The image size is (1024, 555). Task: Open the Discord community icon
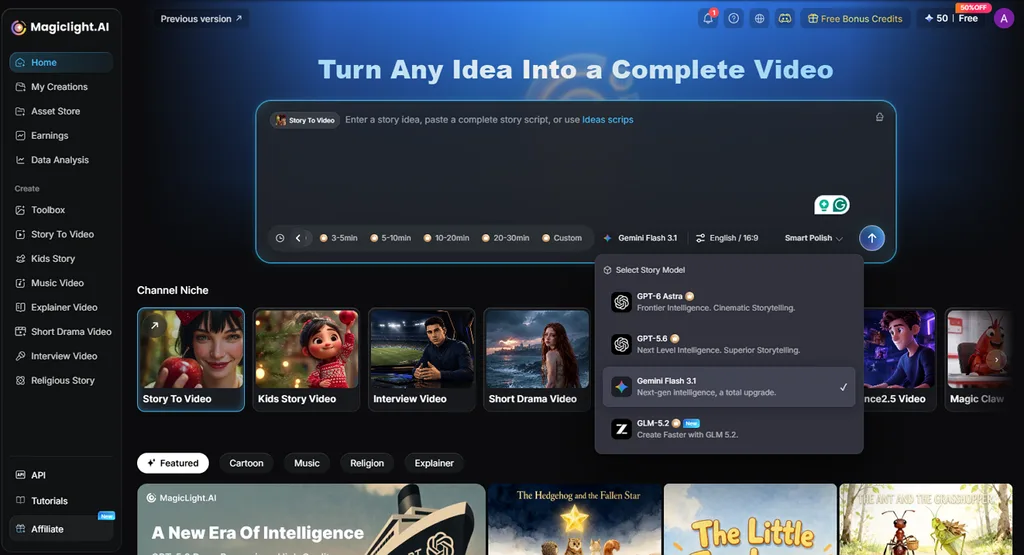click(784, 18)
